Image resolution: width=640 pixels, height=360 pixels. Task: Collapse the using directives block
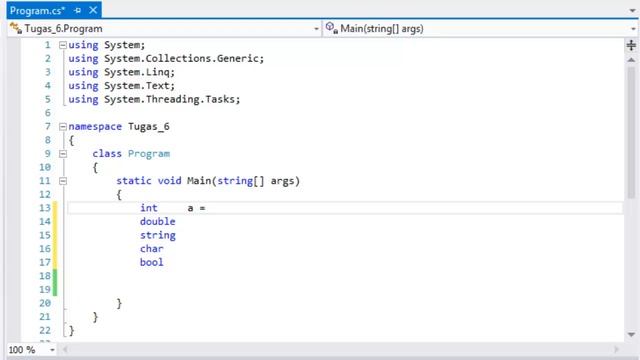pos(63,45)
